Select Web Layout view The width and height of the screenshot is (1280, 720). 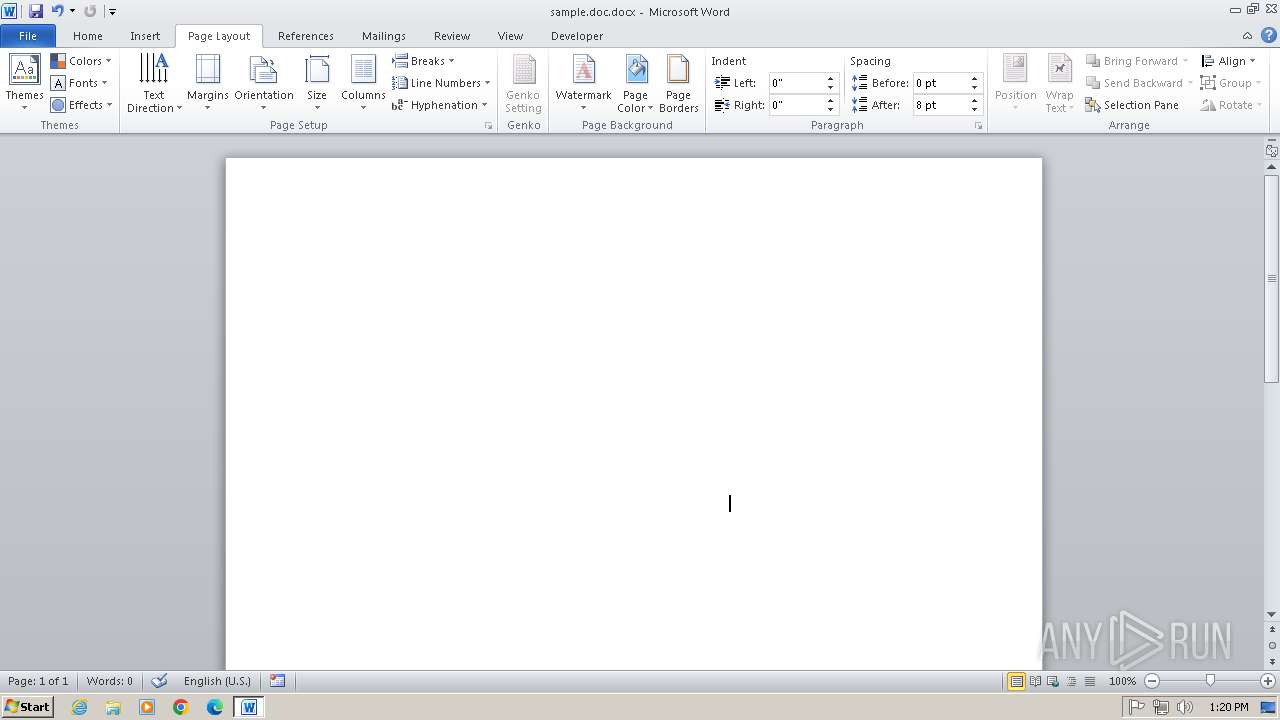[x=1052, y=681]
